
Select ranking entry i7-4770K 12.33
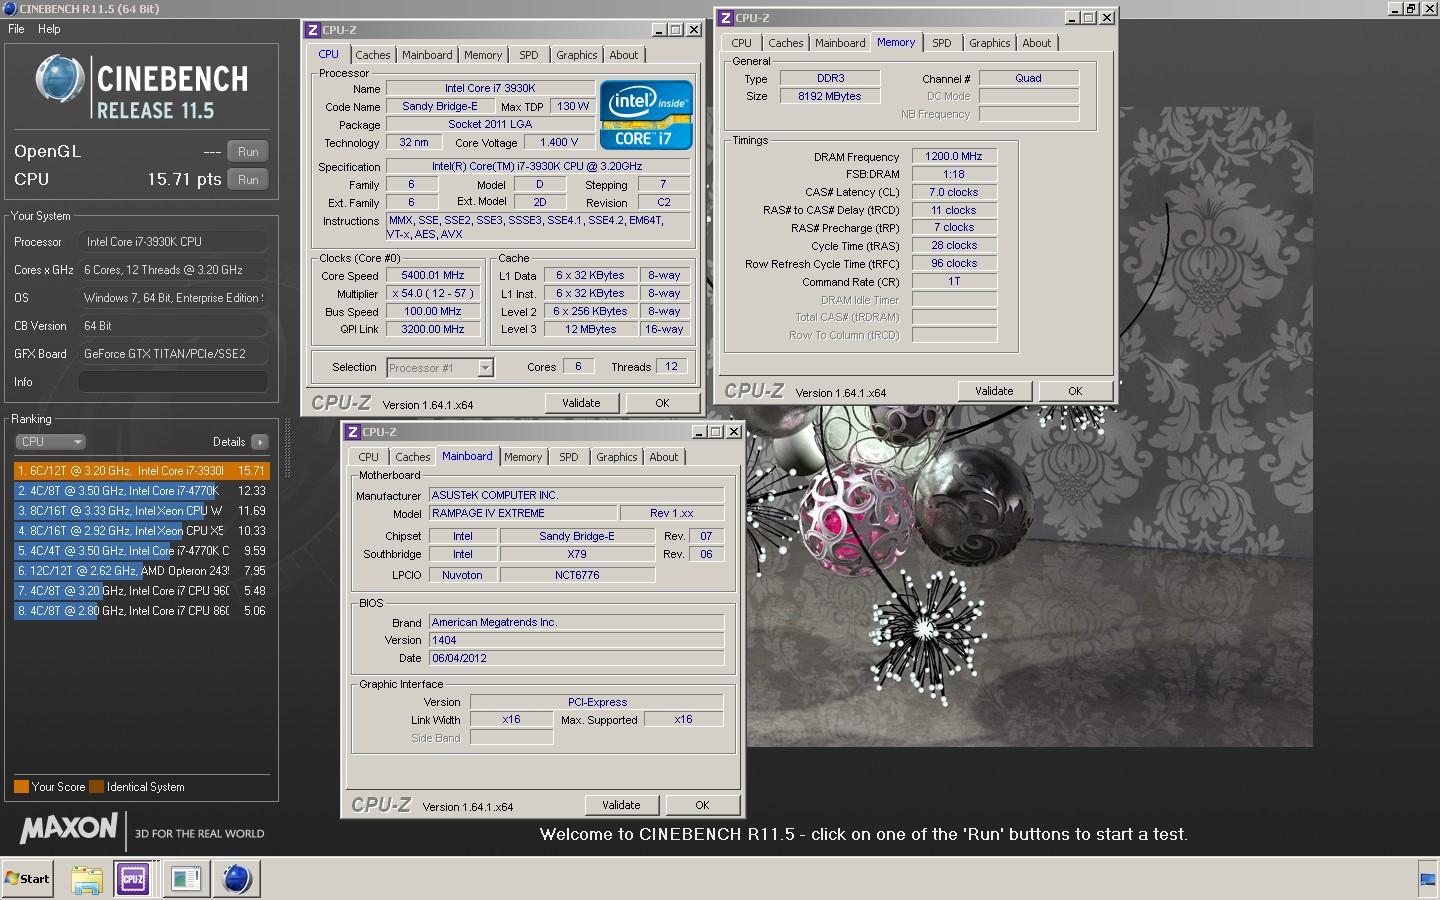(x=142, y=491)
